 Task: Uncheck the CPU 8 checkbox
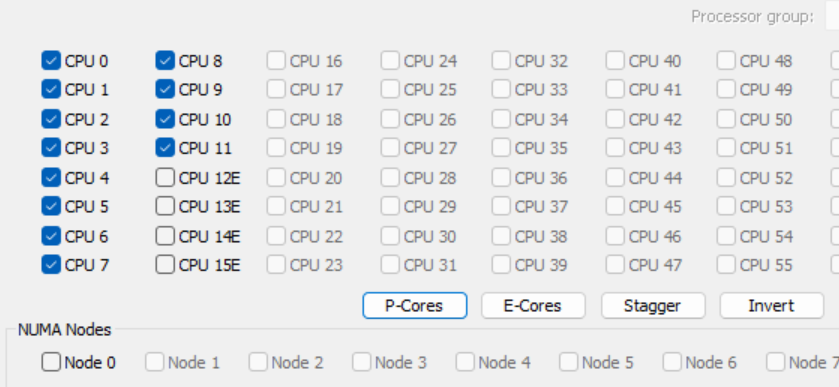165,60
